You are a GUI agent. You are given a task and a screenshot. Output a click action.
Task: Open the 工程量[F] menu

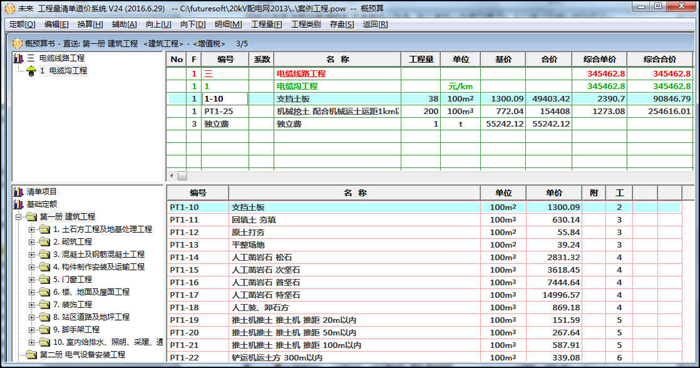pos(266,24)
